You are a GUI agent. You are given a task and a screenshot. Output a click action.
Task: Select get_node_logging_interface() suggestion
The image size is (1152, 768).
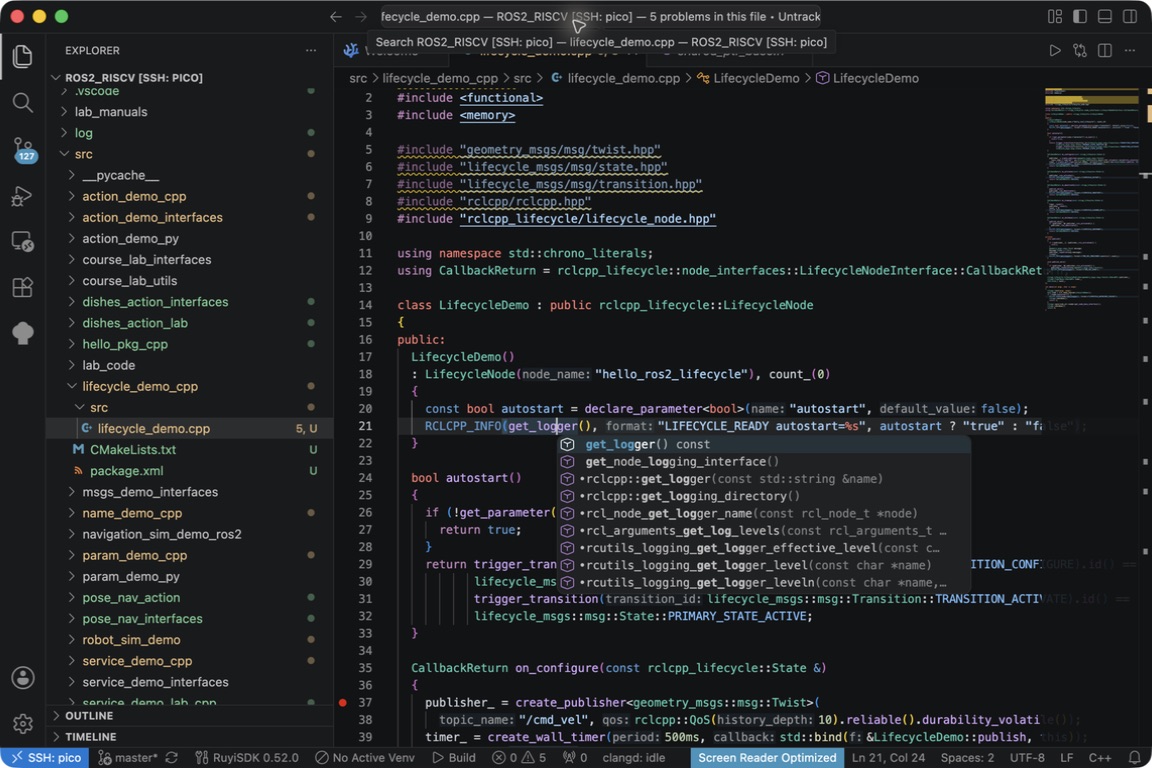tap(763, 462)
